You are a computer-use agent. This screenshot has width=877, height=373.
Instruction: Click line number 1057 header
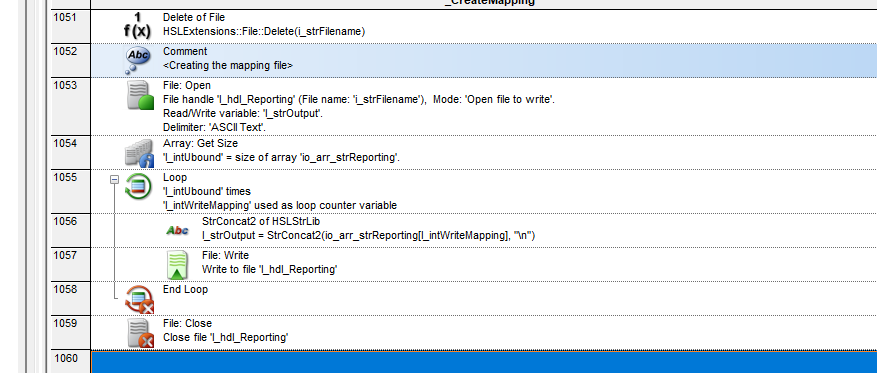(71, 265)
